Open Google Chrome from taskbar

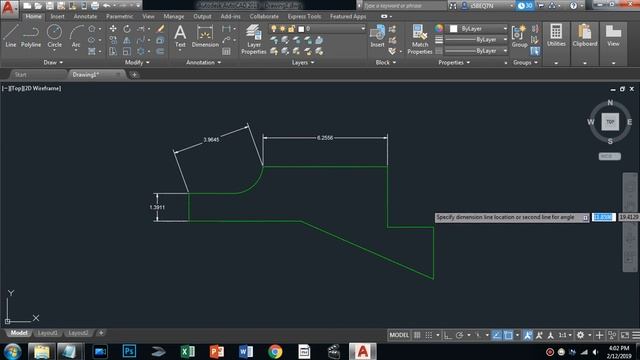pyautogui.click(x=275, y=351)
